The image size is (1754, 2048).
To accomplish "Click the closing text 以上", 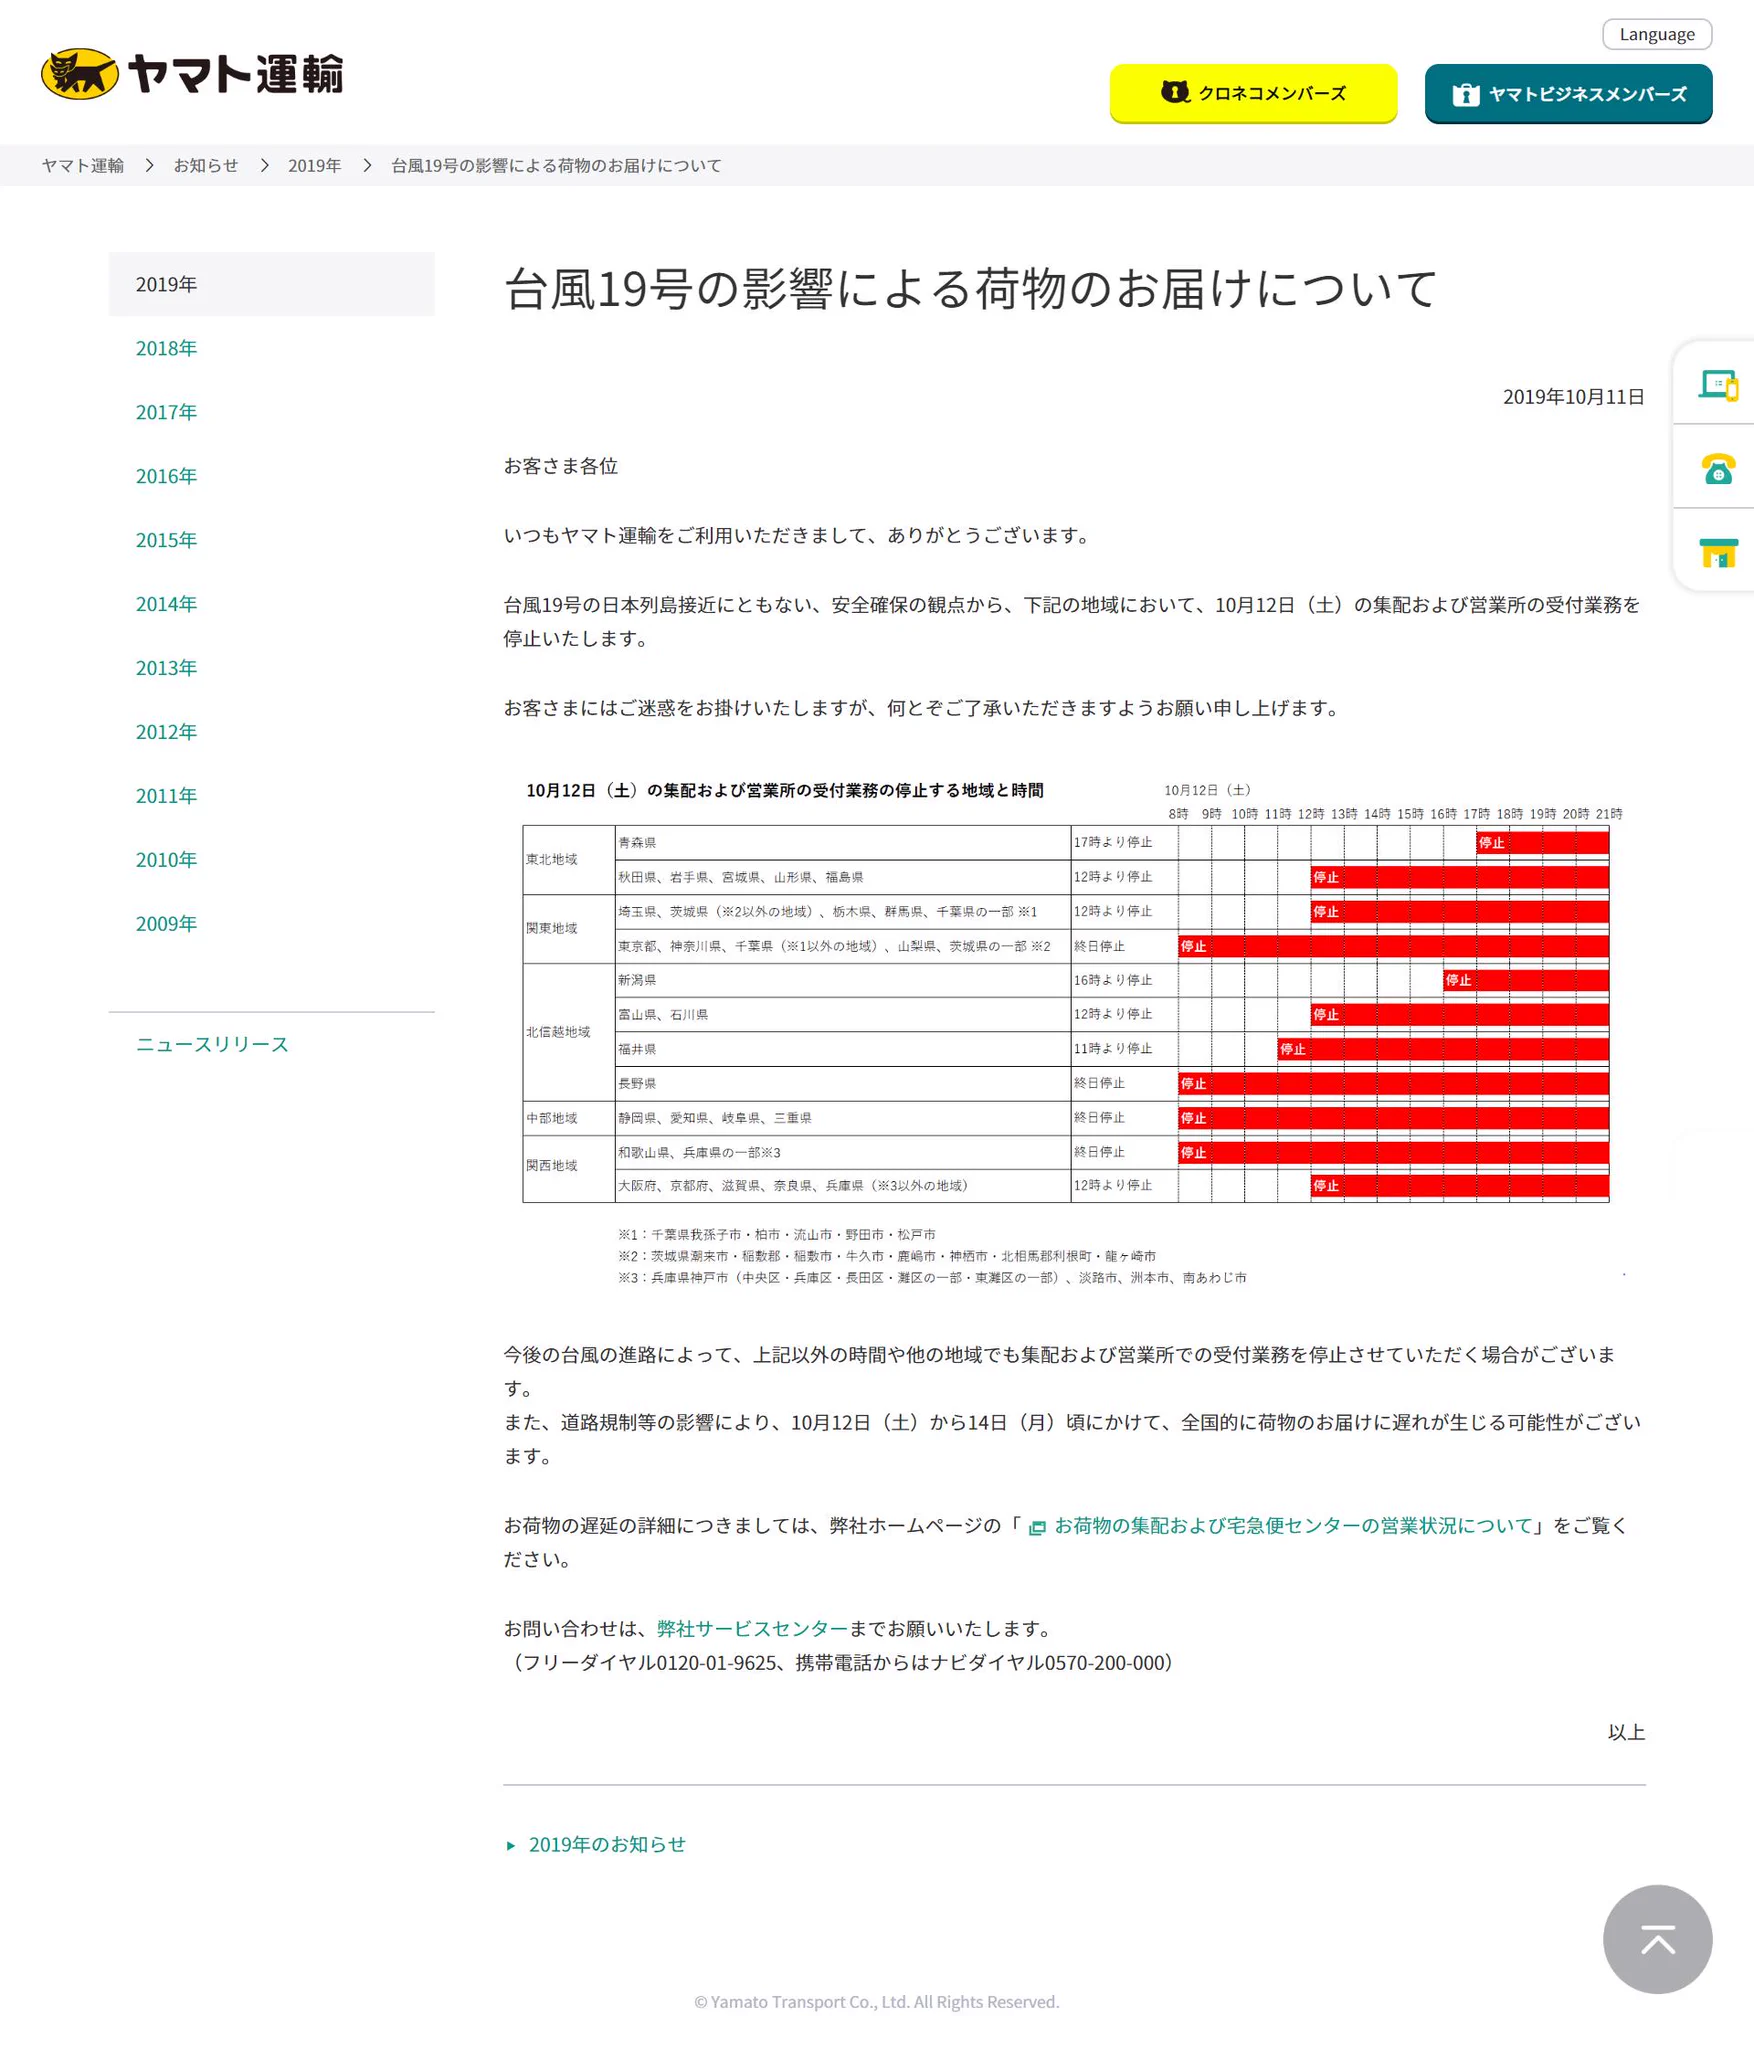I will [x=1626, y=1732].
